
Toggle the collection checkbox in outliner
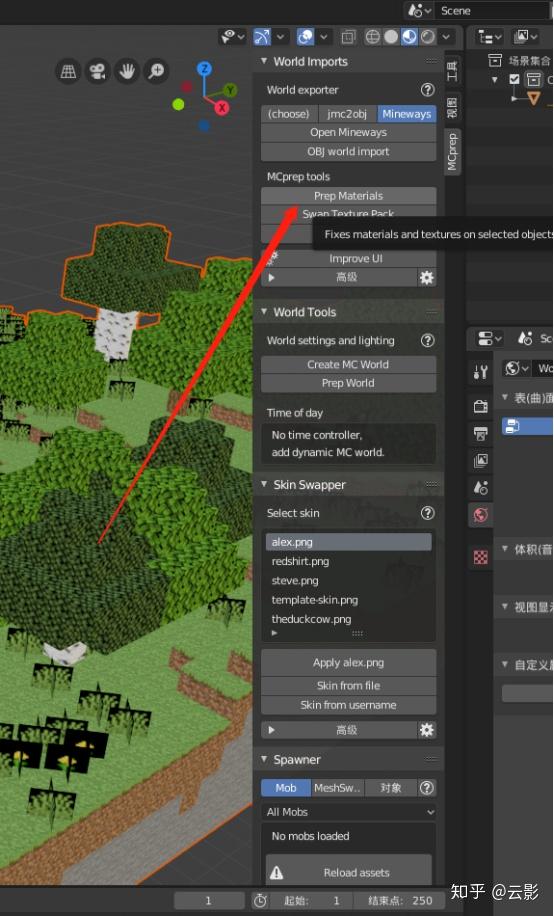(x=514, y=79)
